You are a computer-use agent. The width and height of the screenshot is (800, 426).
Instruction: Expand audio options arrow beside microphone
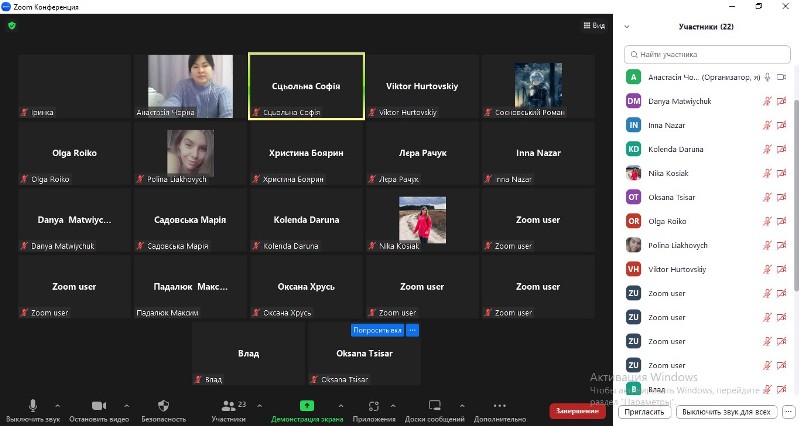(58, 406)
